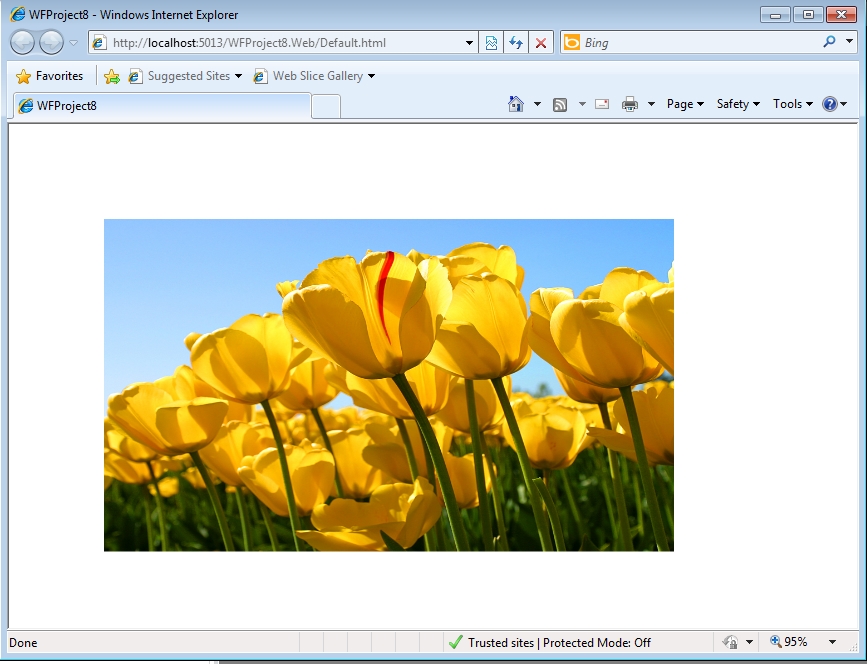Open the Page menu
867x664 pixels.
point(685,104)
